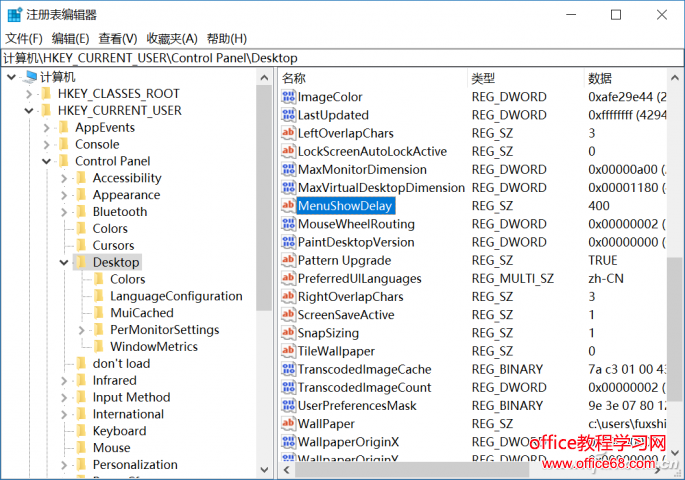Click the Registry Editor title bar icon
The height and width of the screenshot is (480, 685).
coord(14,15)
